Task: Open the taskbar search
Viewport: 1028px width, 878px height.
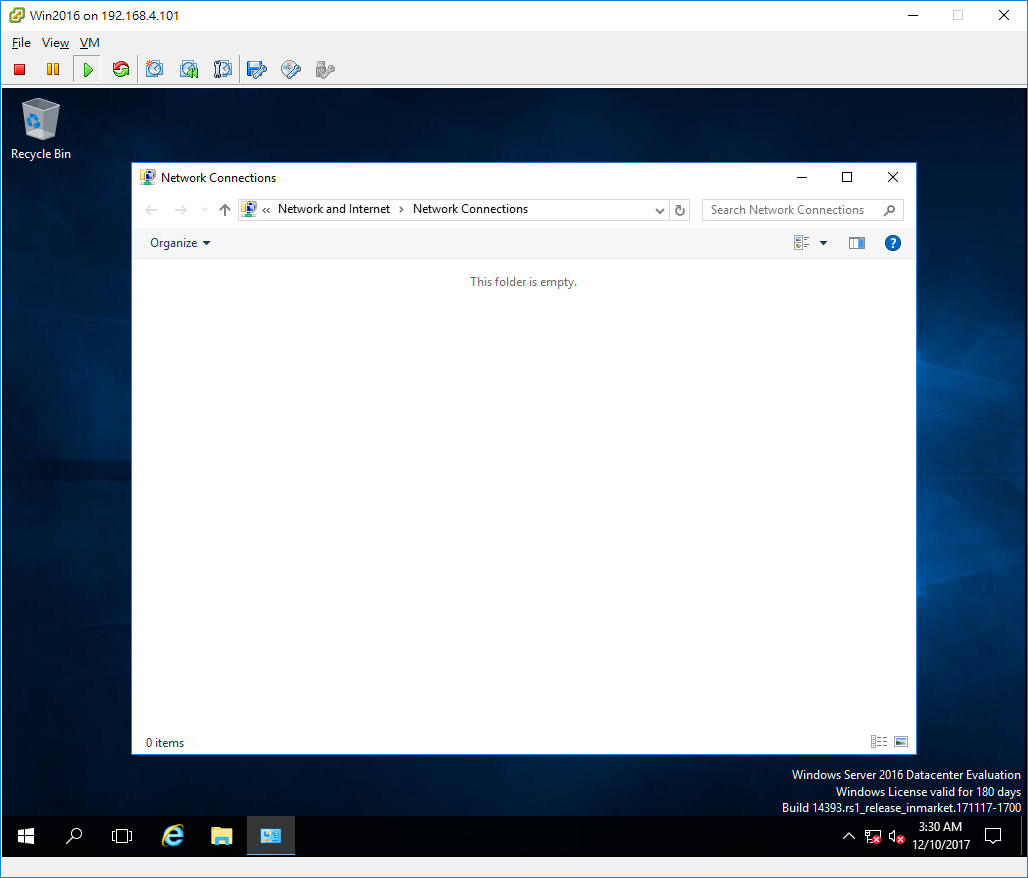Action: (74, 836)
